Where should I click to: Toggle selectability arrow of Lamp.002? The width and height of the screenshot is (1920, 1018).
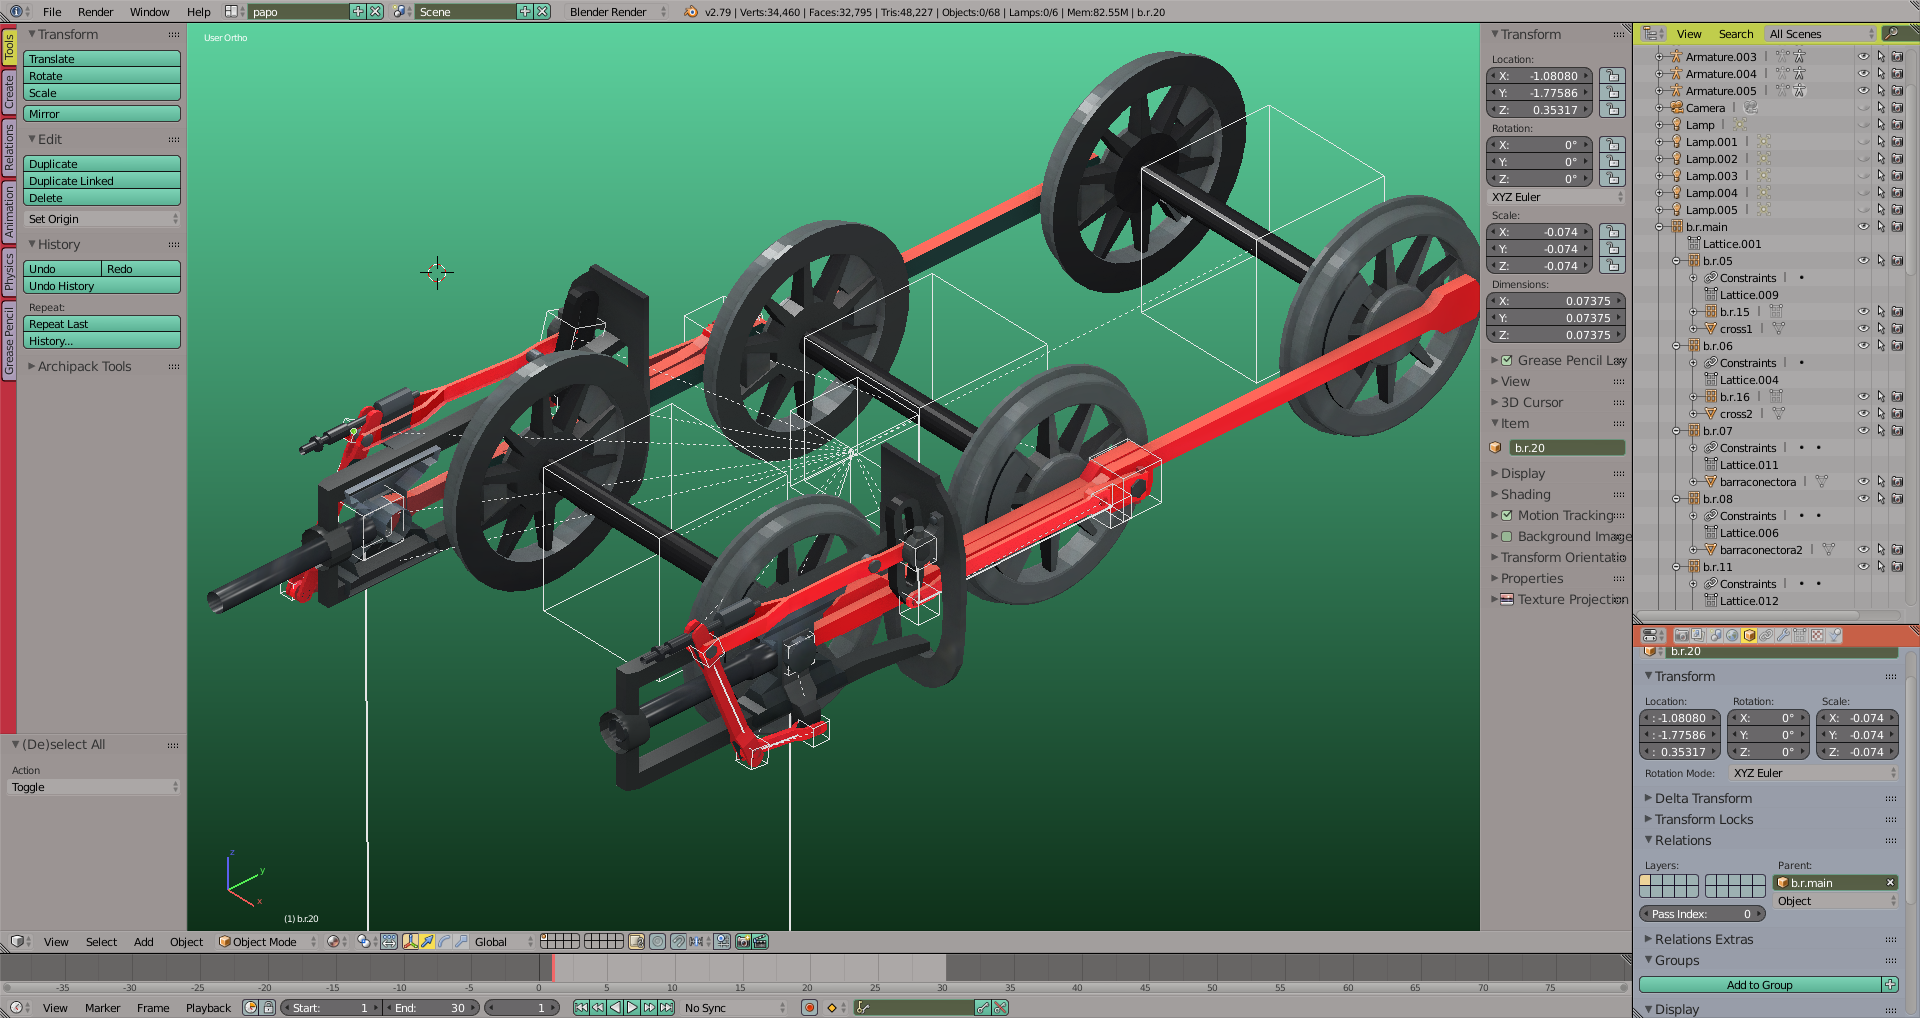(x=1880, y=159)
